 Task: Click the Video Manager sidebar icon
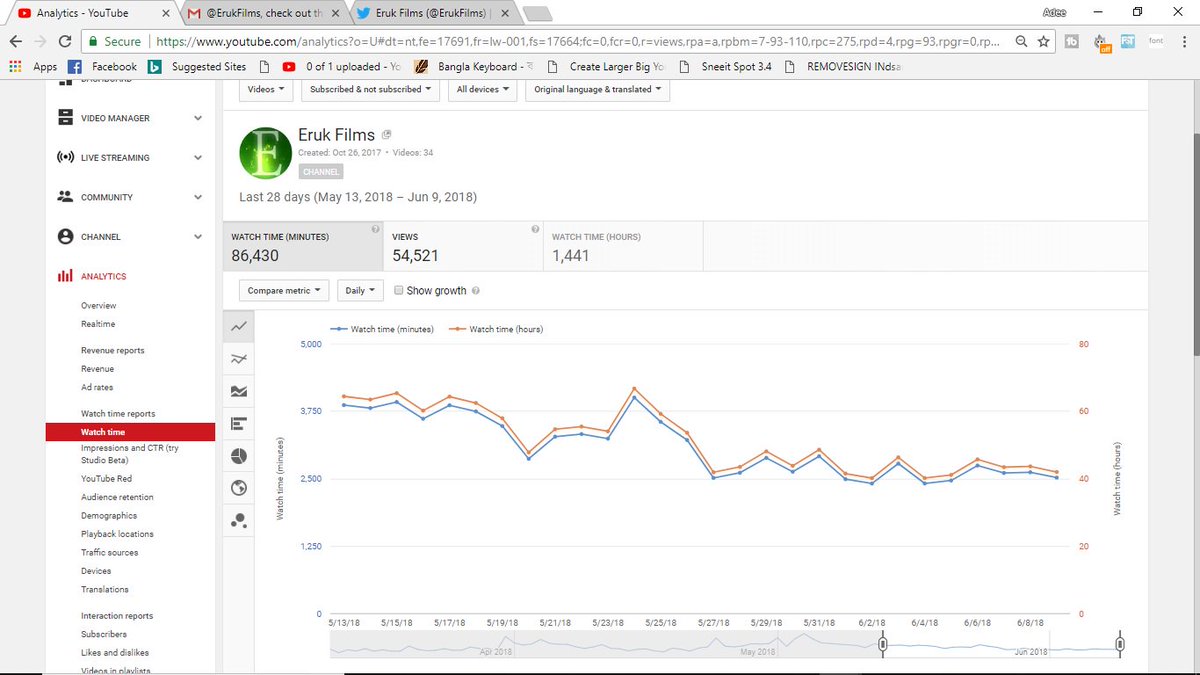pyautogui.click(x=65, y=118)
